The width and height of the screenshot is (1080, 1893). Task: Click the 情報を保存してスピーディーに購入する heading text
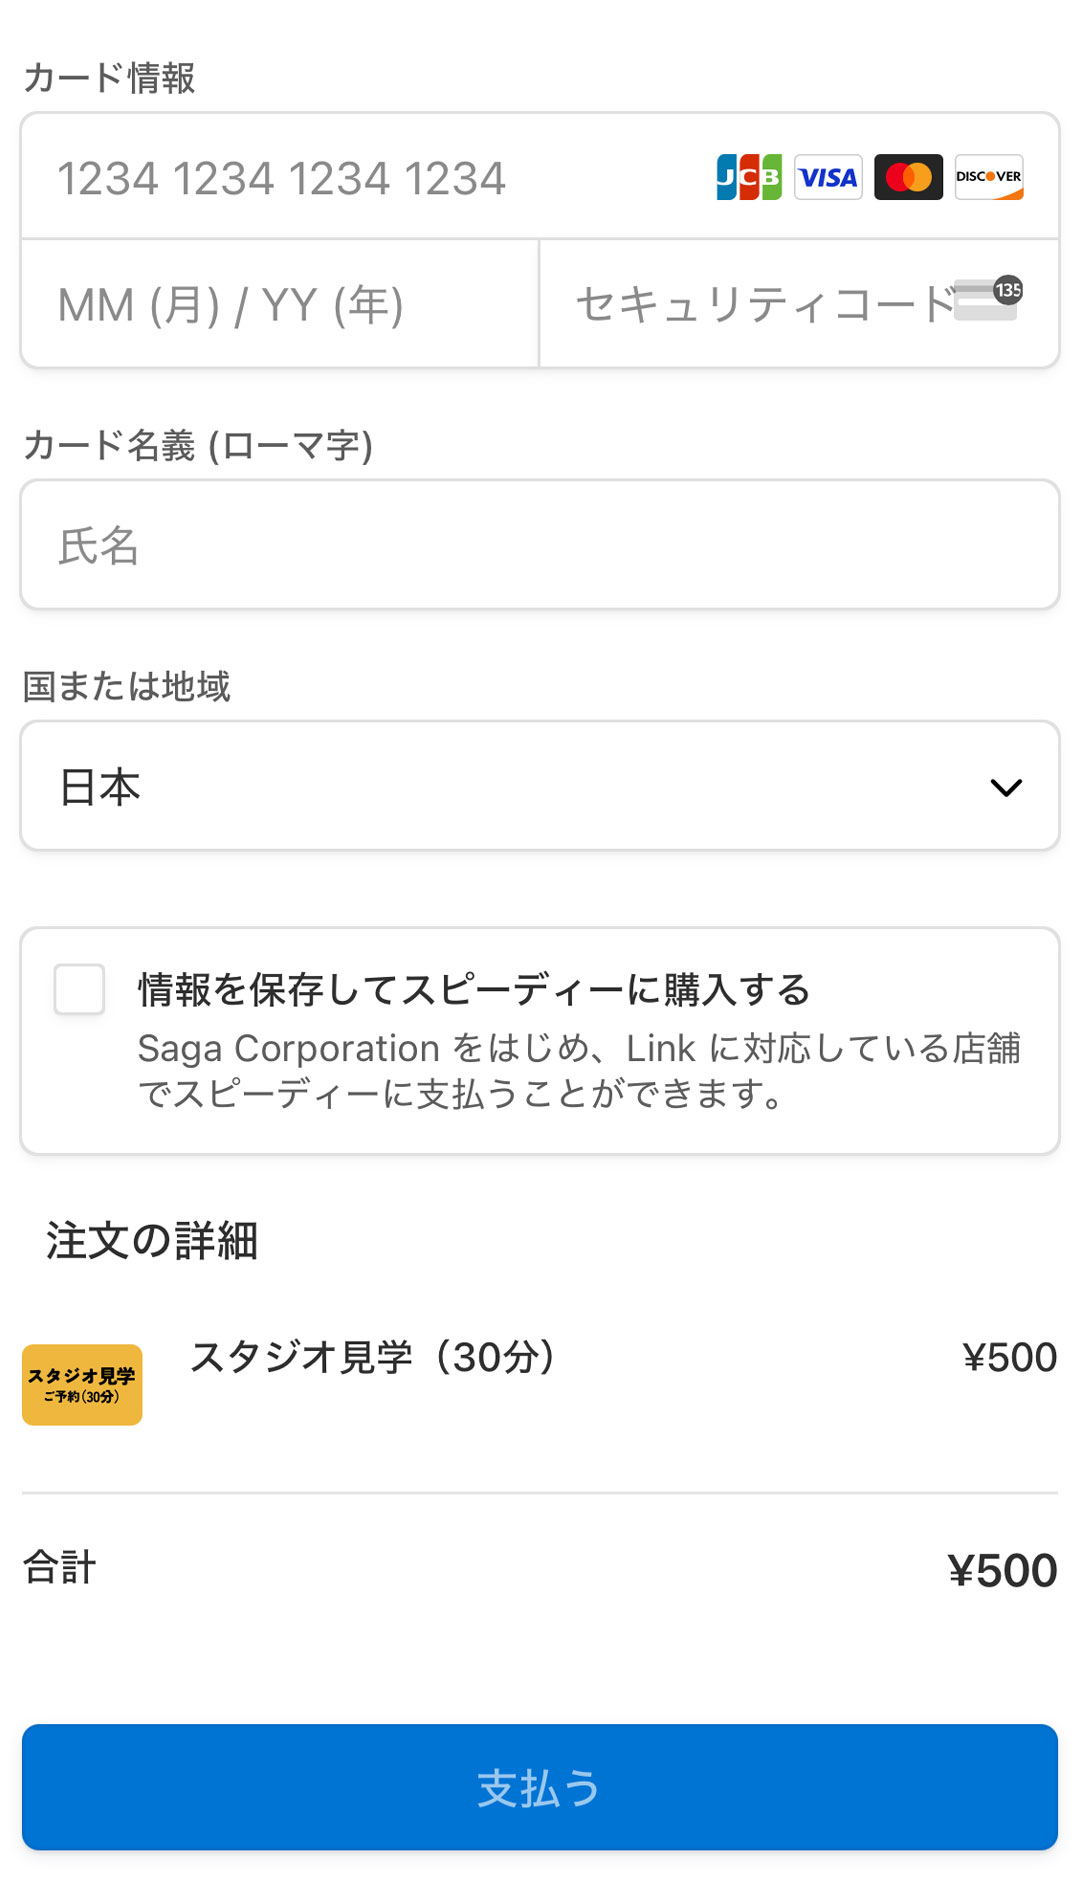[x=474, y=990]
